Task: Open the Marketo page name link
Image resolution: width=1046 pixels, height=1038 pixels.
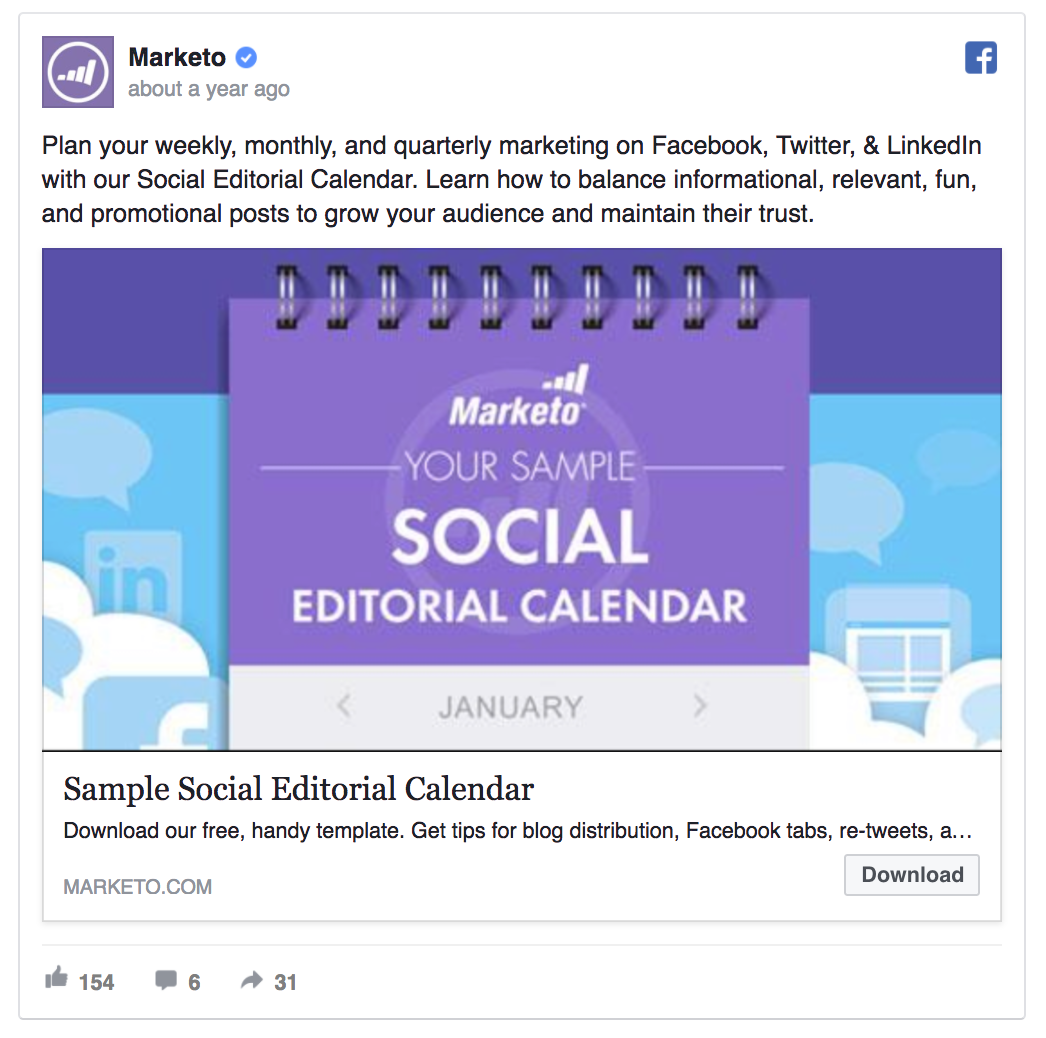Action: pos(177,57)
